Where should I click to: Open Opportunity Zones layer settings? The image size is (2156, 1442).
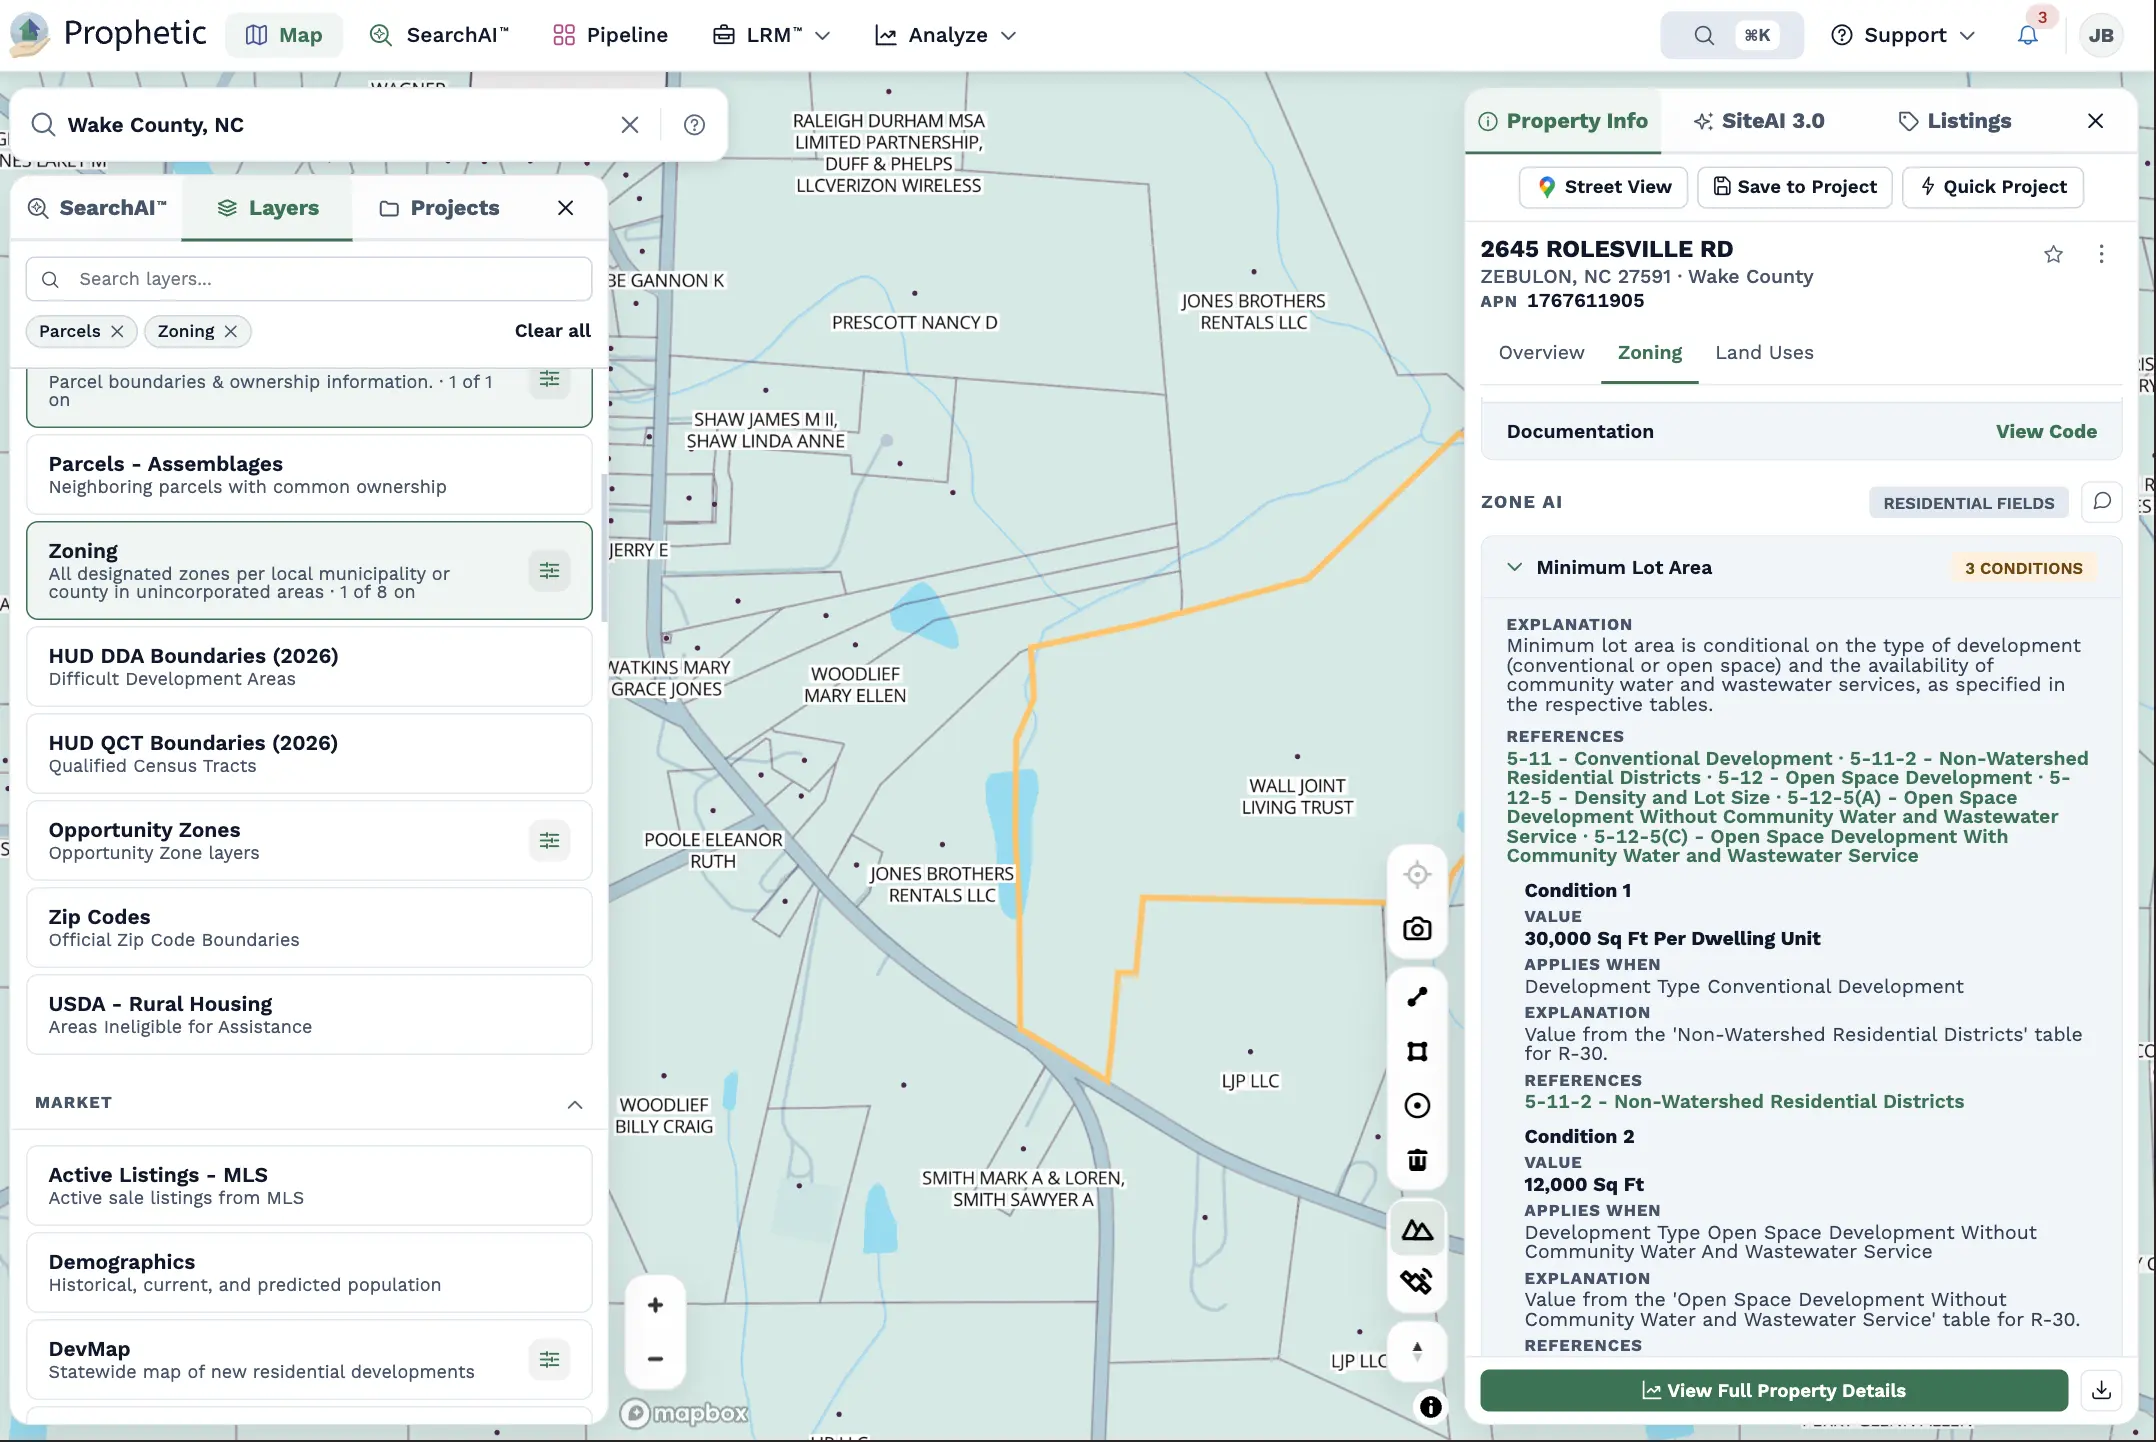click(549, 841)
